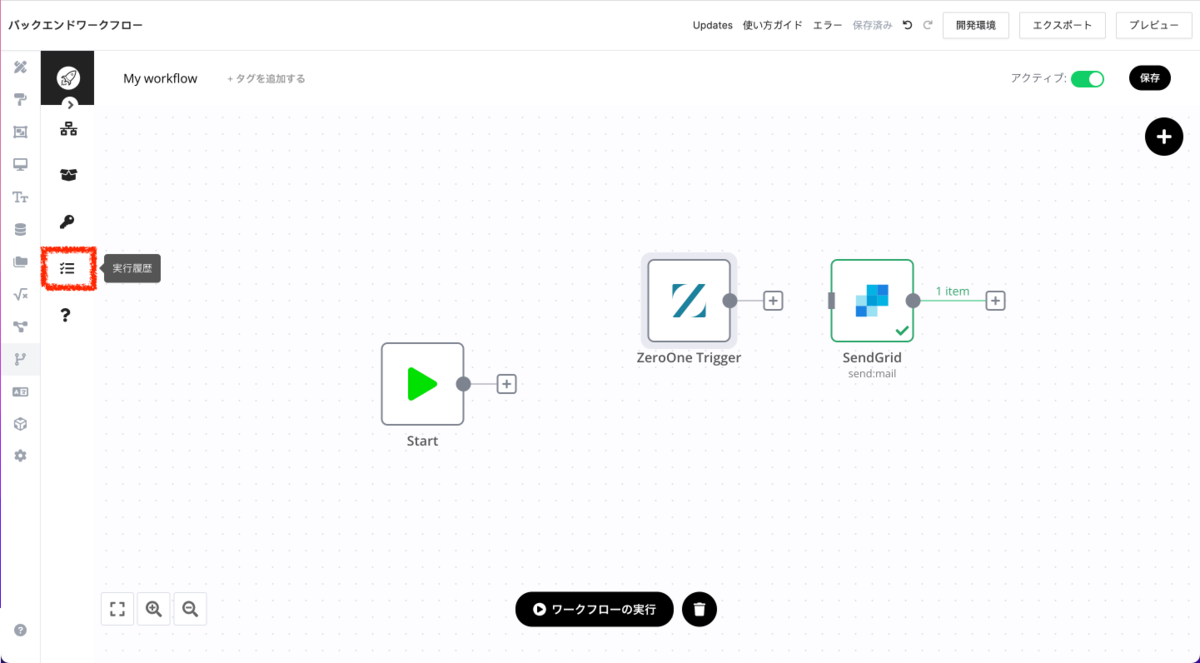The height and width of the screenshot is (663, 1200).
Task: Click the plus connector after ZeroOne Trigger
Action: (x=773, y=300)
